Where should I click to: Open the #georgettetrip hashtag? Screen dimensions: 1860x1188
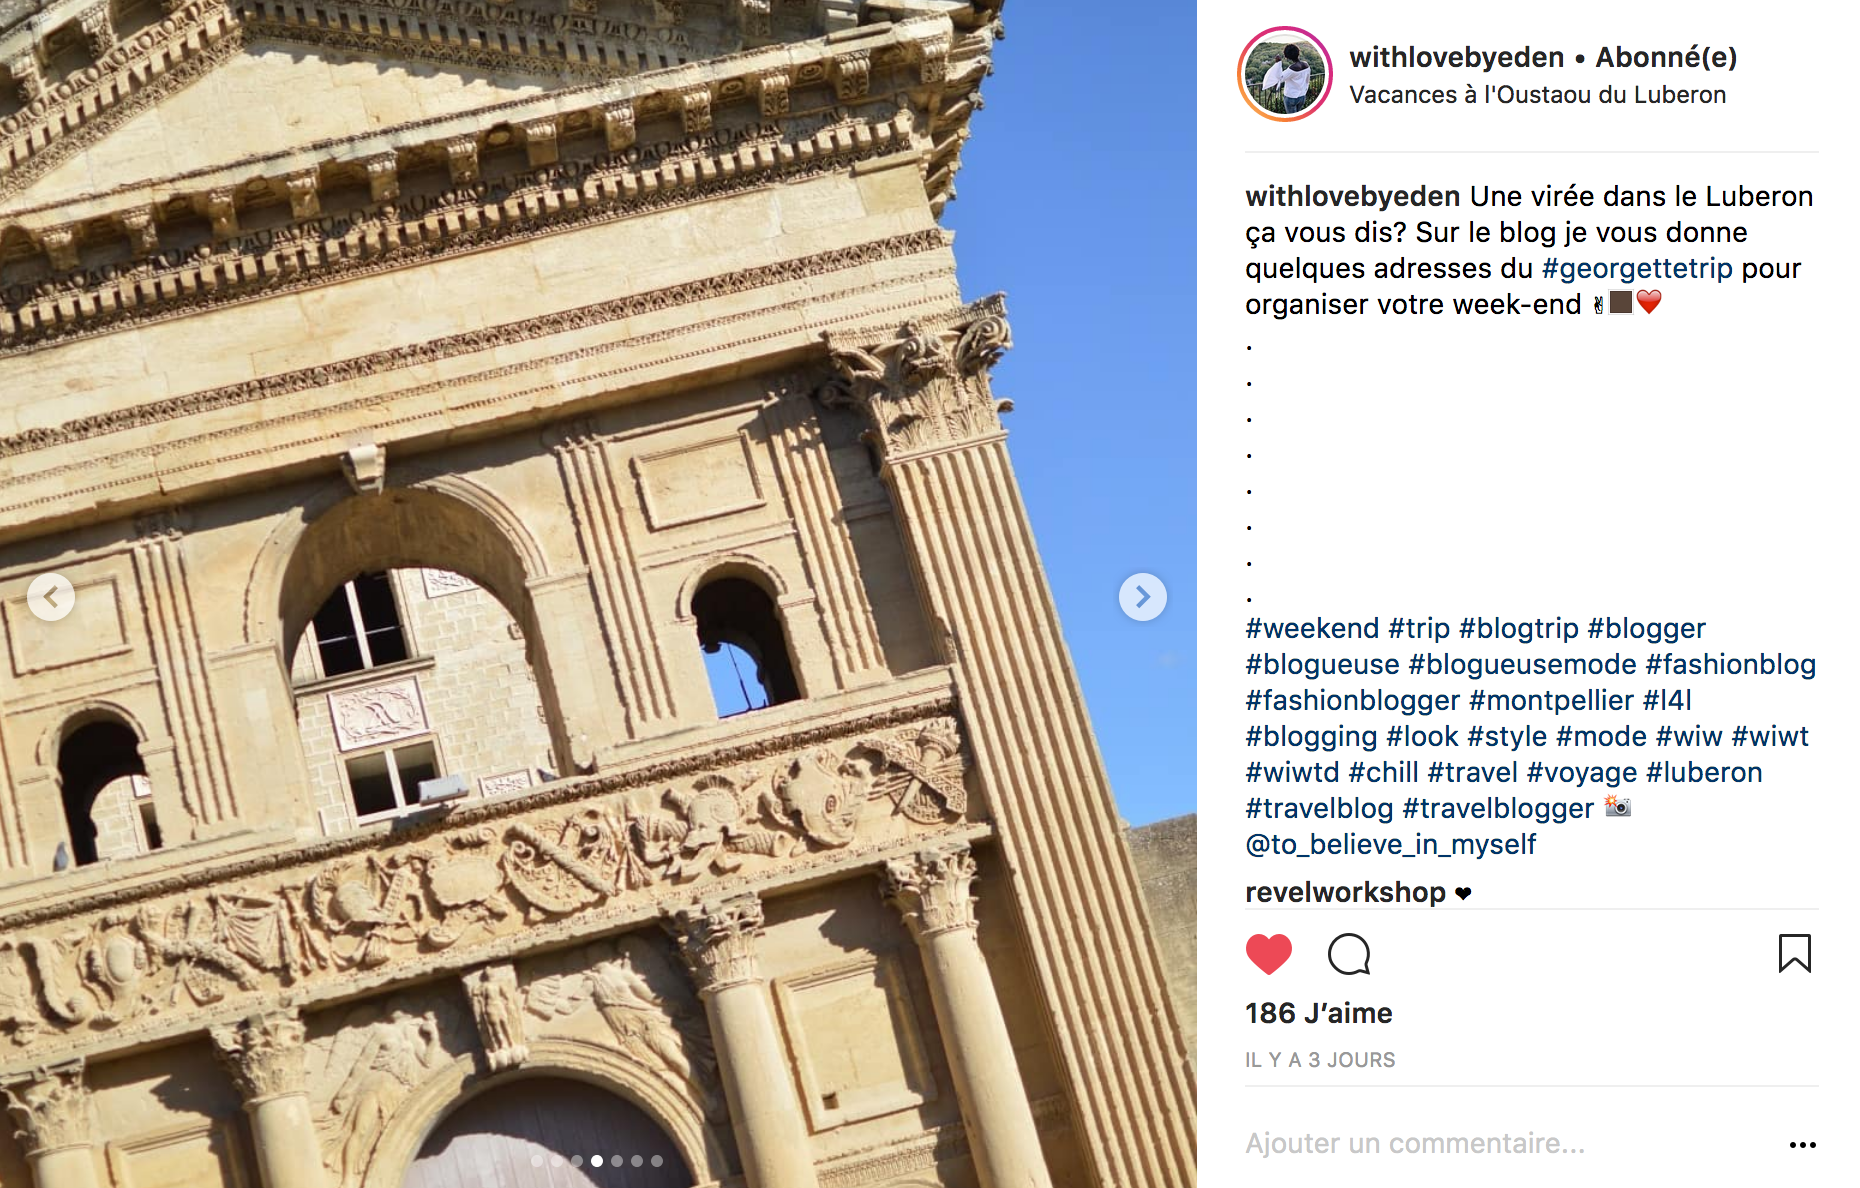coord(1637,268)
